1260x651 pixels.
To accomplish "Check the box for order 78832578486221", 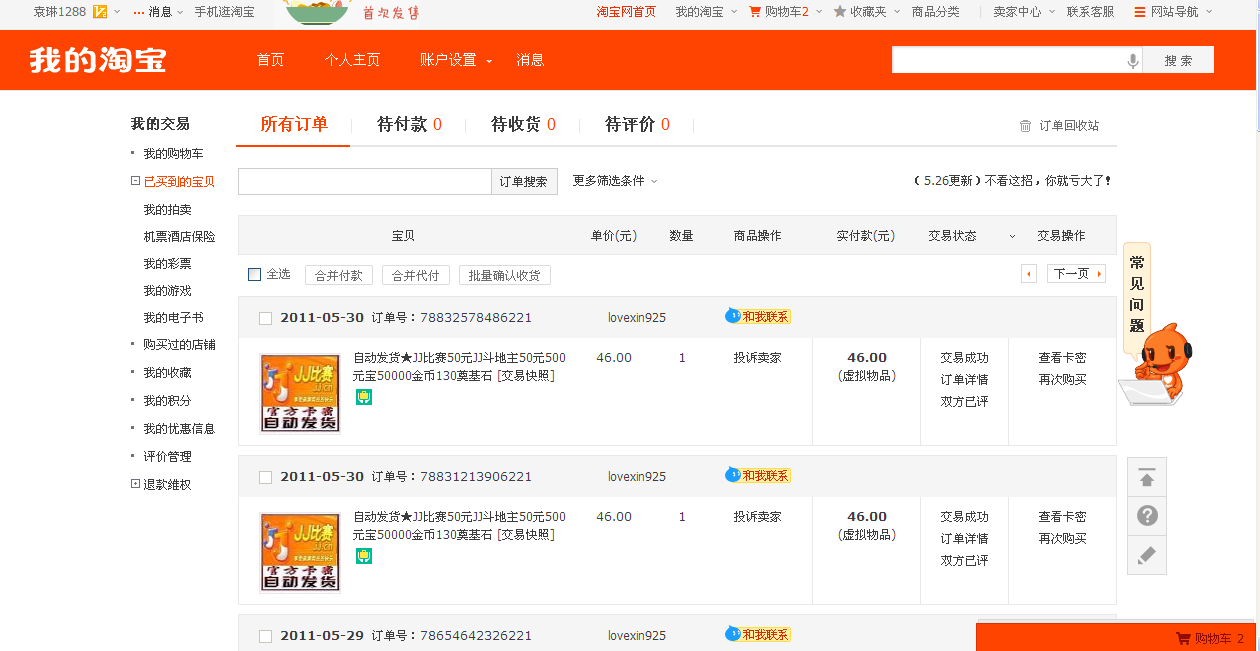I will pyautogui.click(x=265, y=318).
